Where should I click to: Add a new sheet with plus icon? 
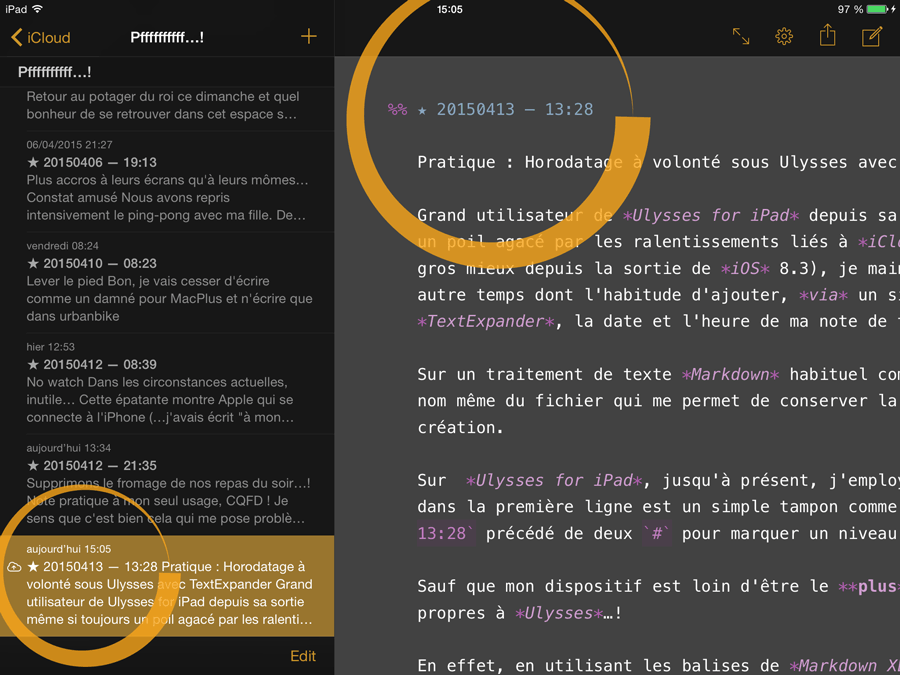pyautogui.click(x=309, y=37)
